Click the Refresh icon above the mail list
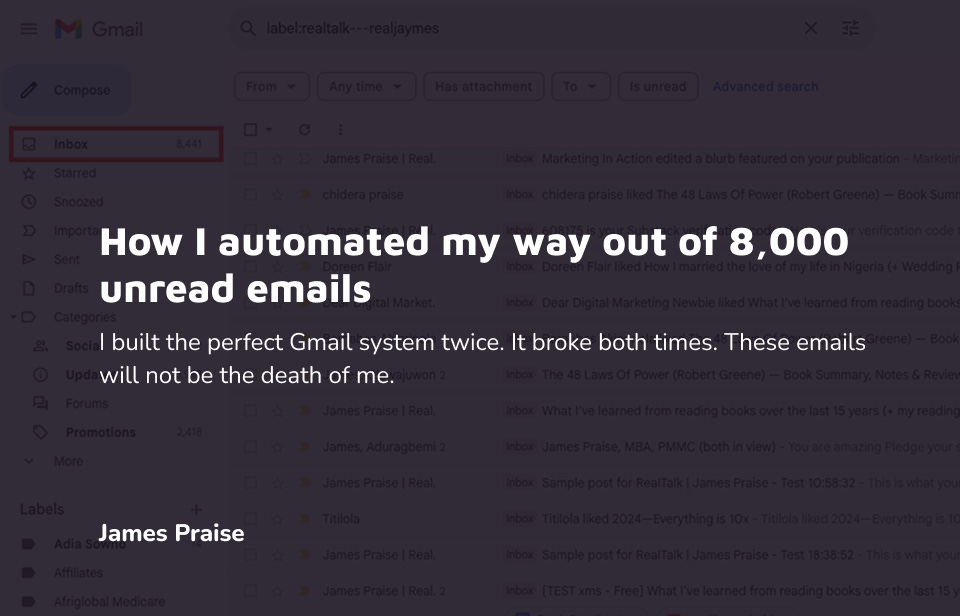960x616 pixels. pyautogui.click(x=304, y=129)
